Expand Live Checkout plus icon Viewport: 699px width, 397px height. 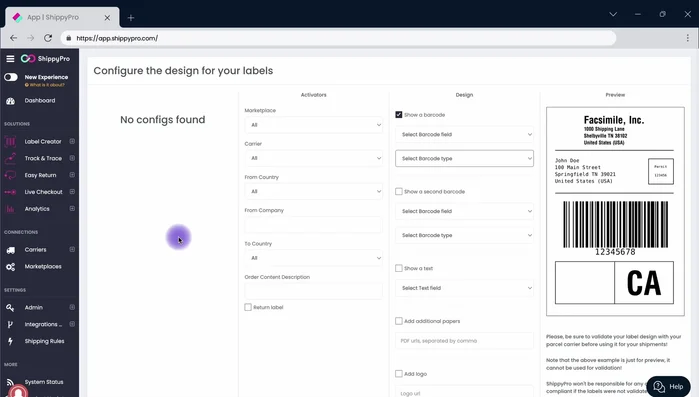[72, 192]
